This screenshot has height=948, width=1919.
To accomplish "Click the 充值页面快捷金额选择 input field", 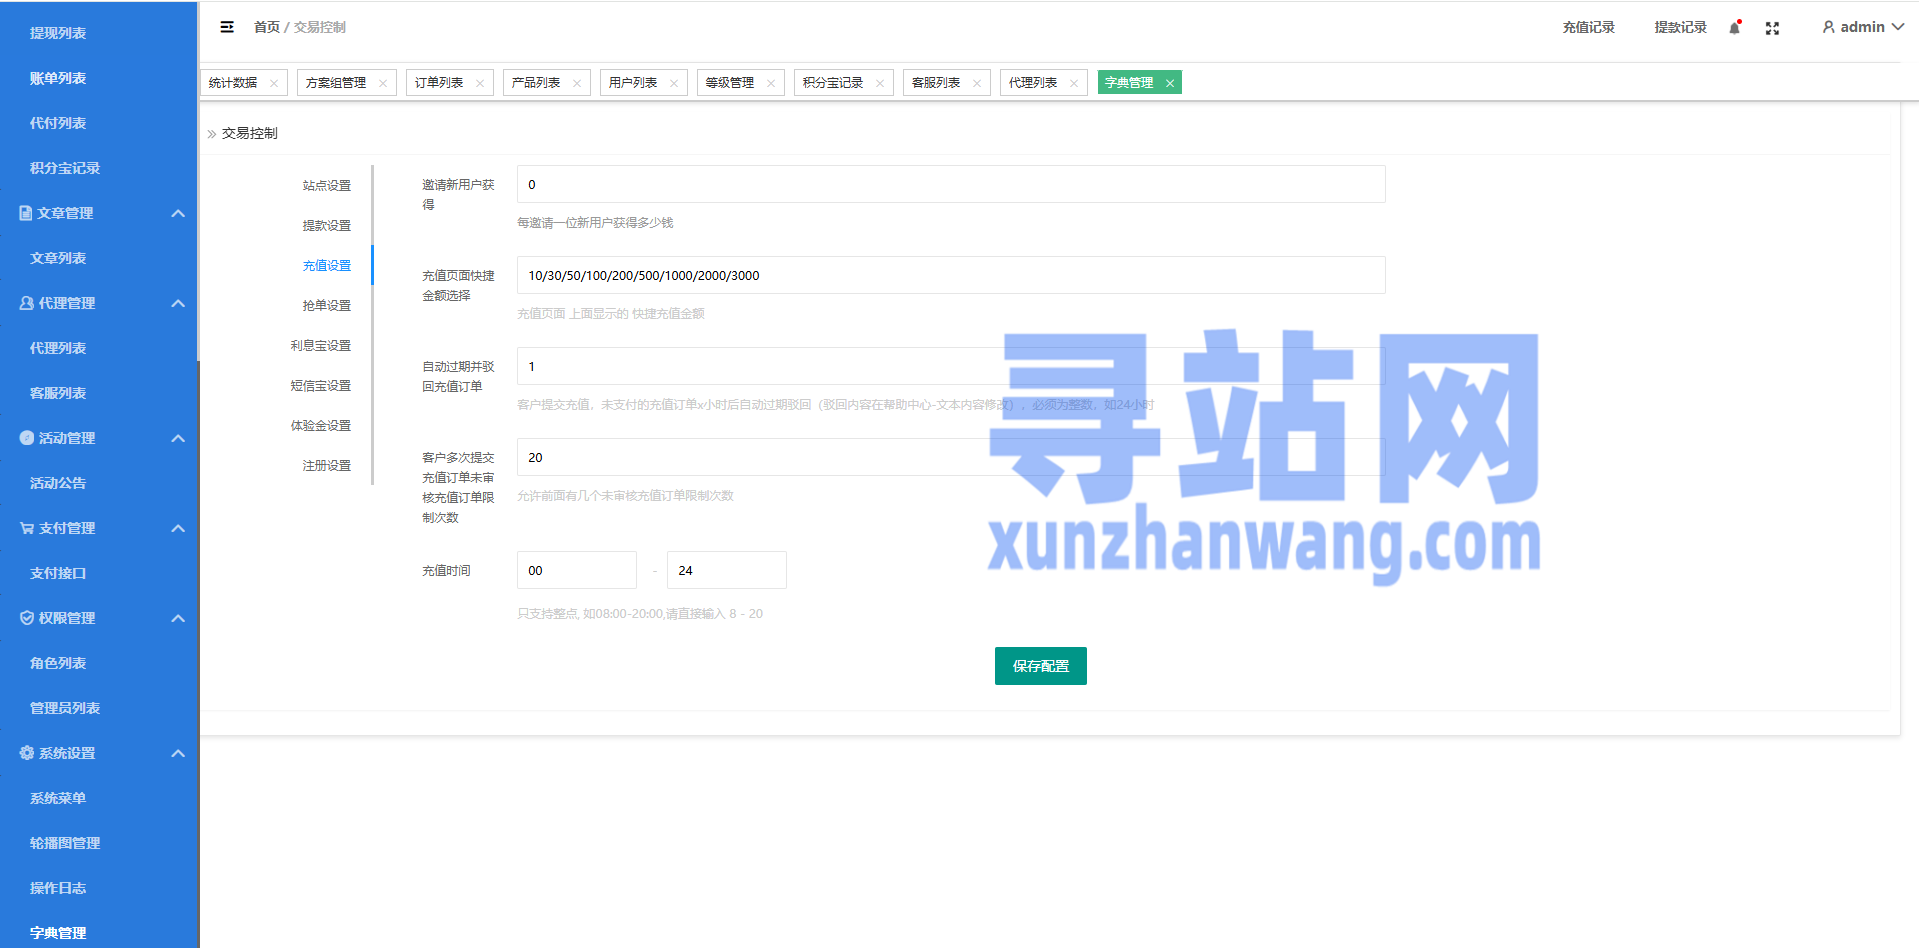I will [x=950, y=275].
